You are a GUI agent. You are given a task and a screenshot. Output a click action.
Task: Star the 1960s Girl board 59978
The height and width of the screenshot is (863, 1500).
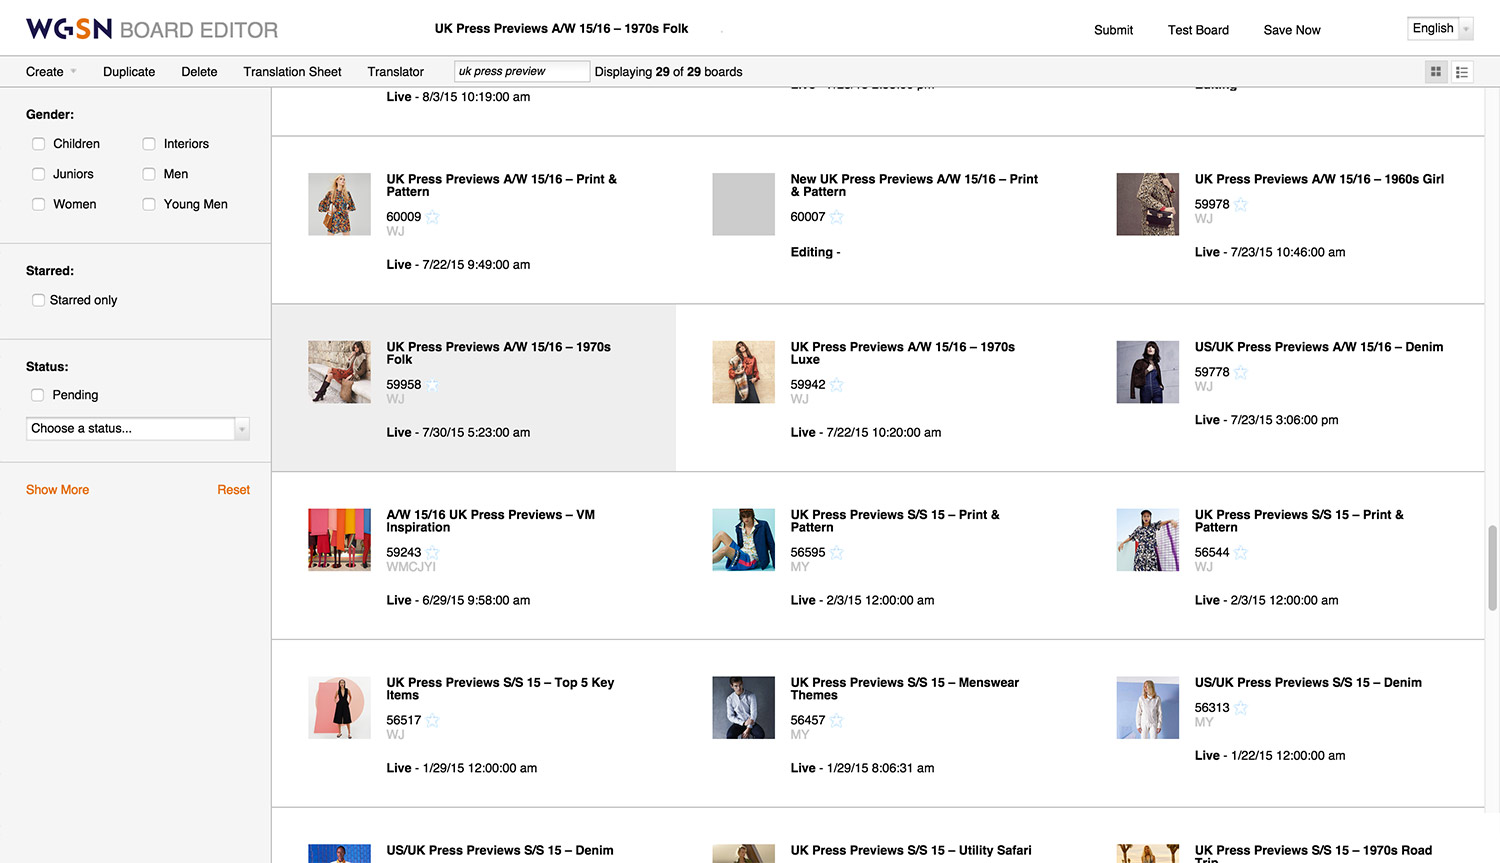1241,205
